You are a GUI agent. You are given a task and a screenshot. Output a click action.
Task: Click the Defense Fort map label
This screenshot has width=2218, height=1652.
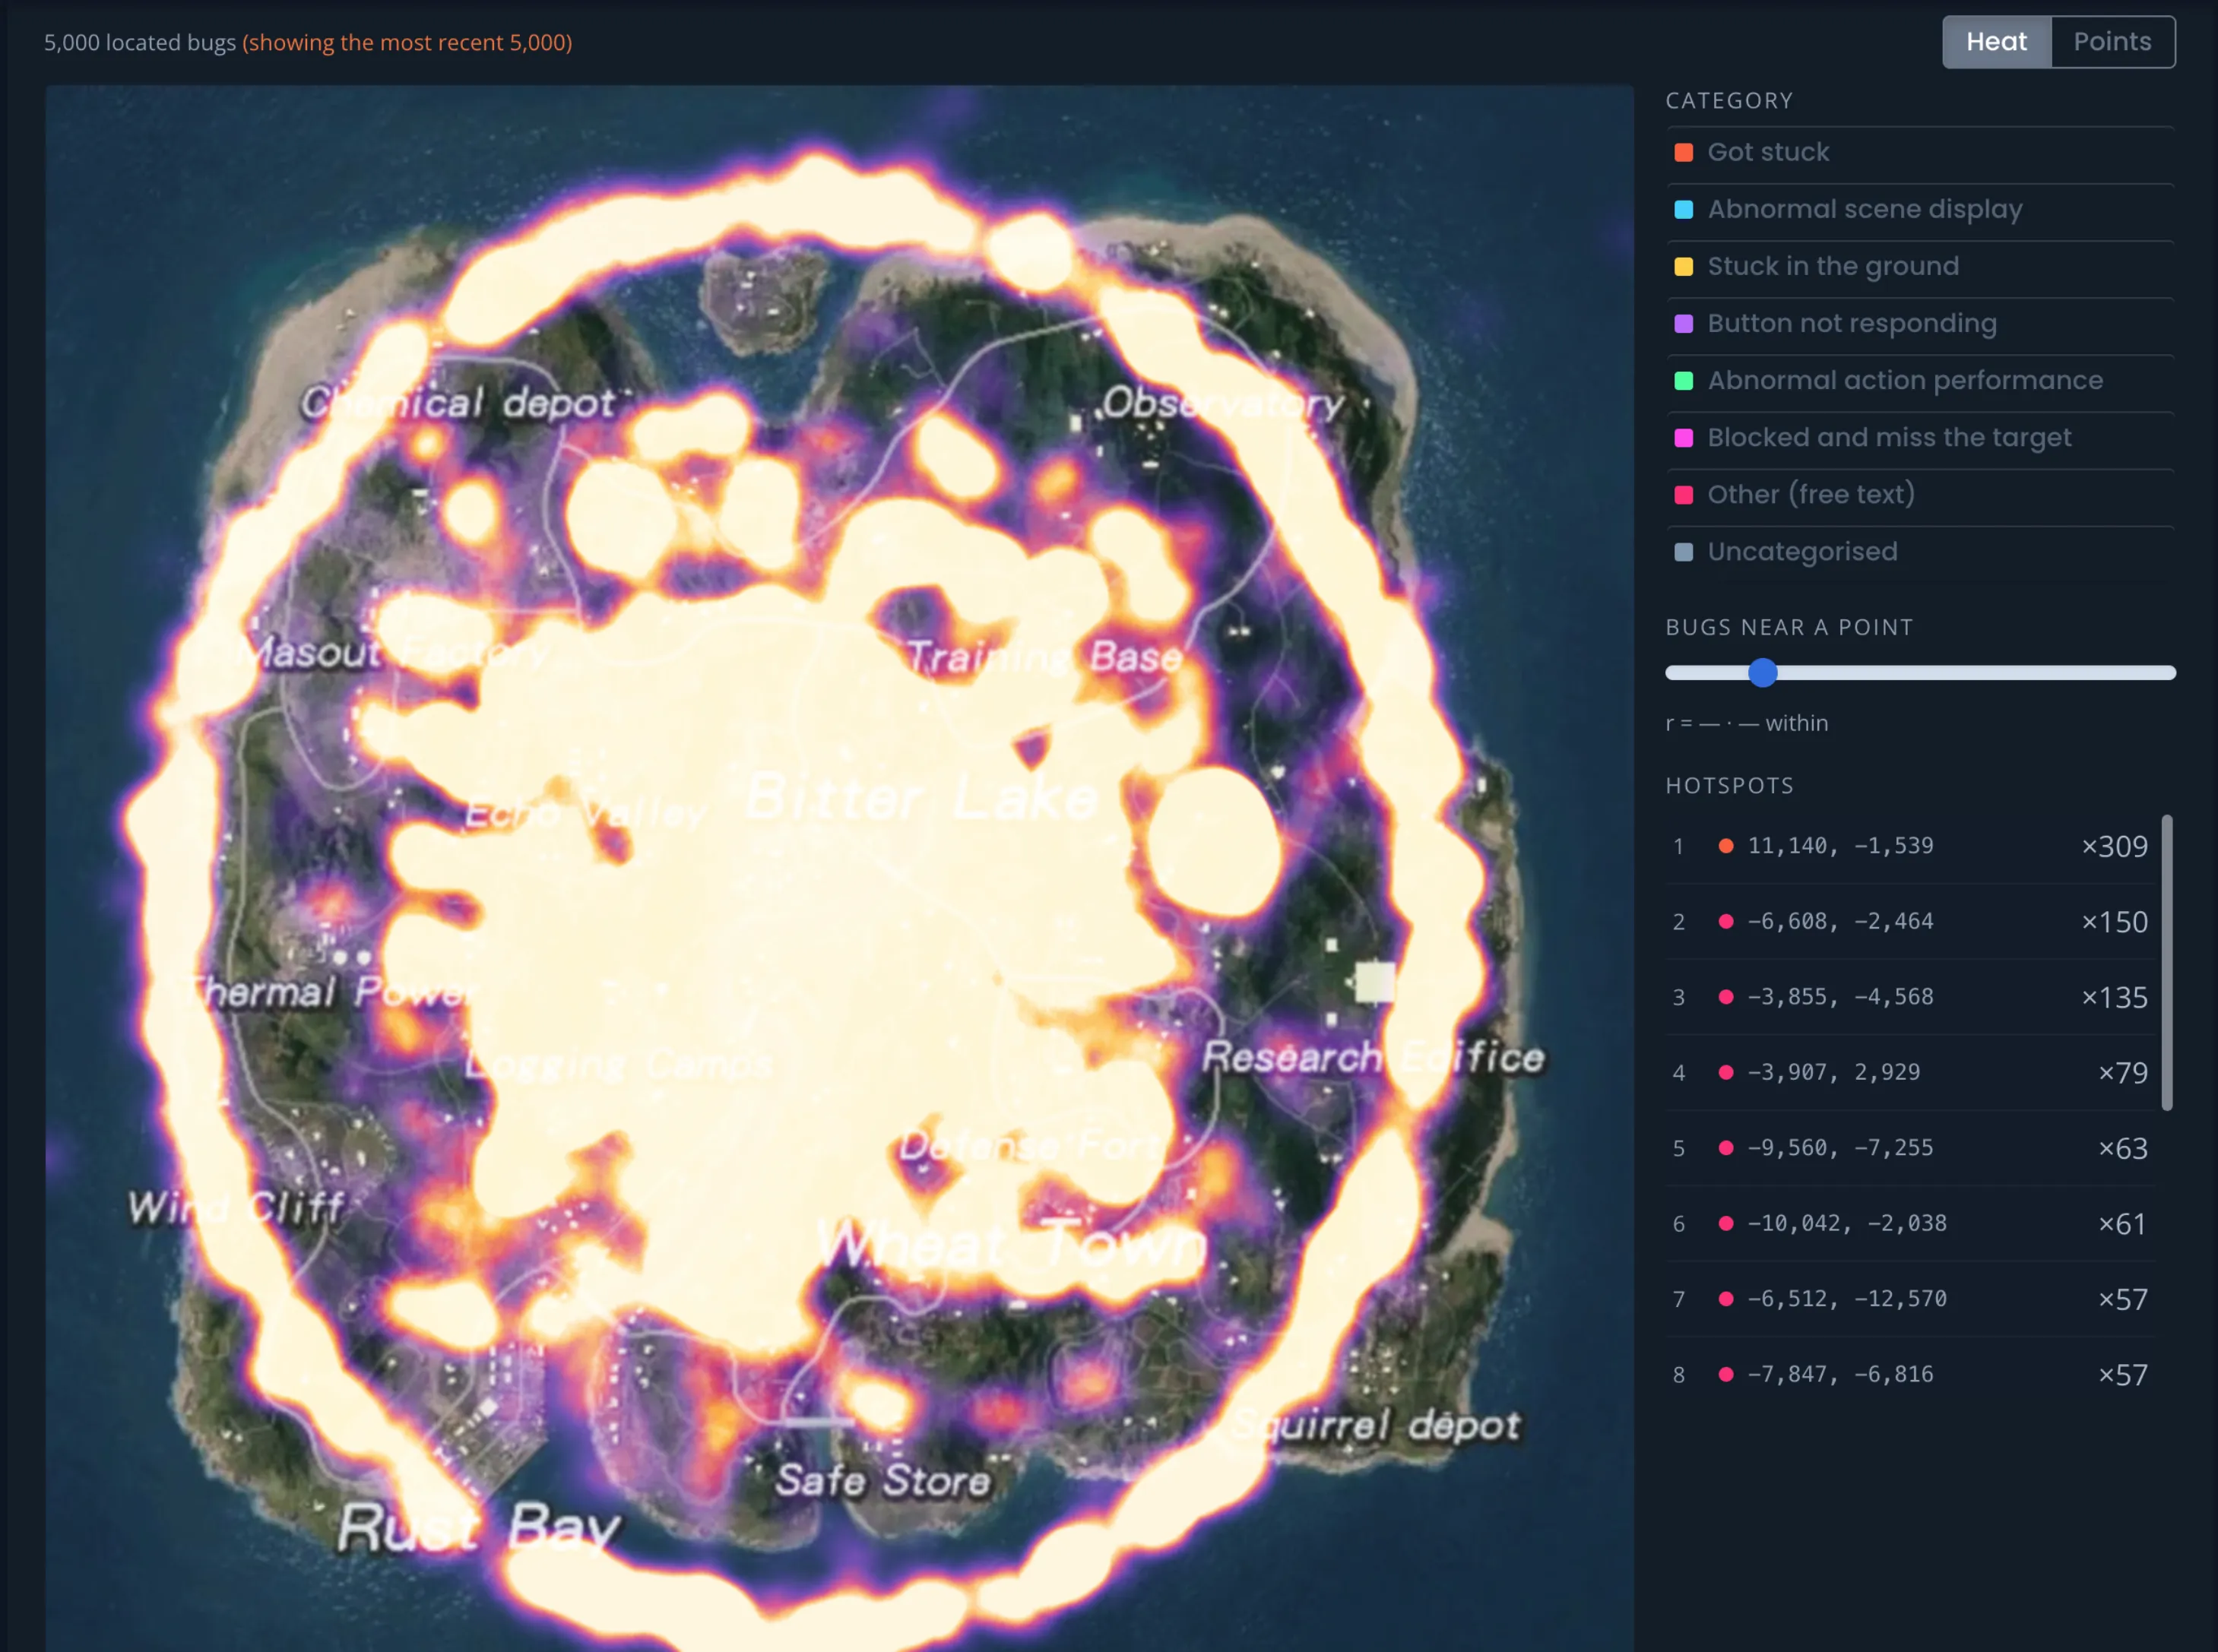1029,1146
